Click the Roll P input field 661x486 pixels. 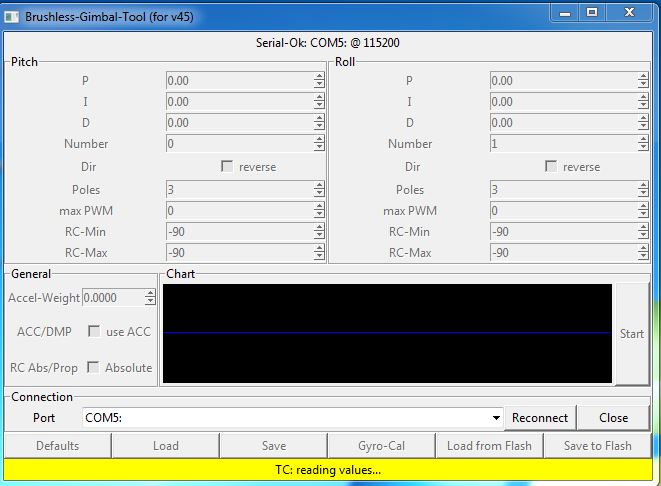[564, 81]
